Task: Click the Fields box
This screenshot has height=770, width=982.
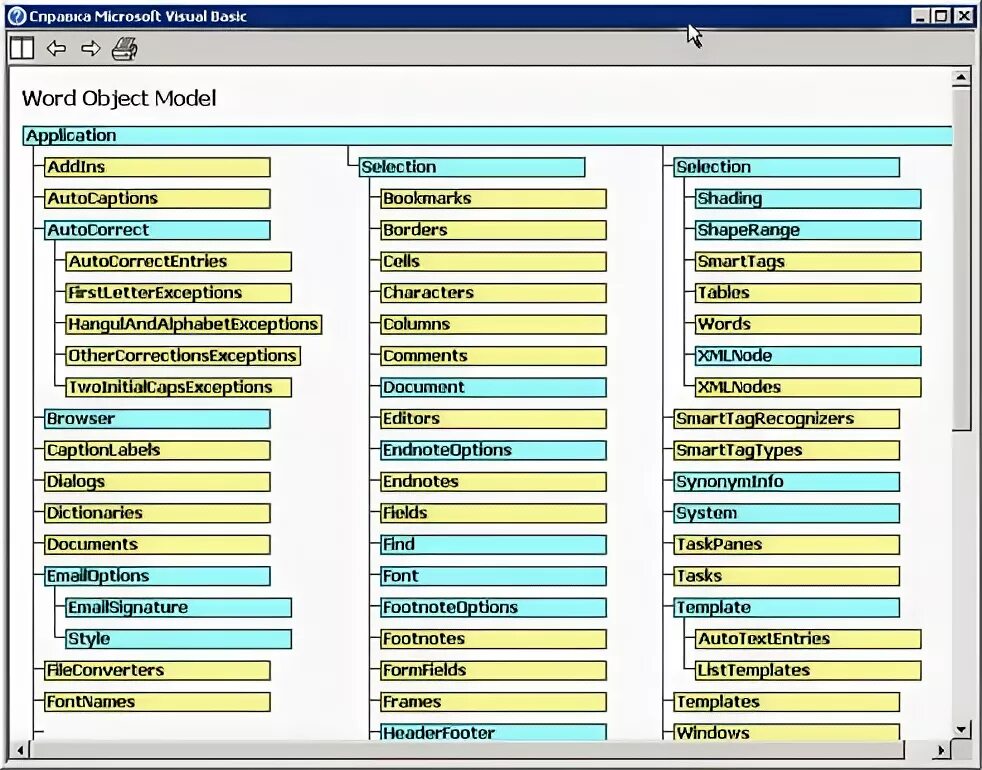Action: [x=494, y=512]
